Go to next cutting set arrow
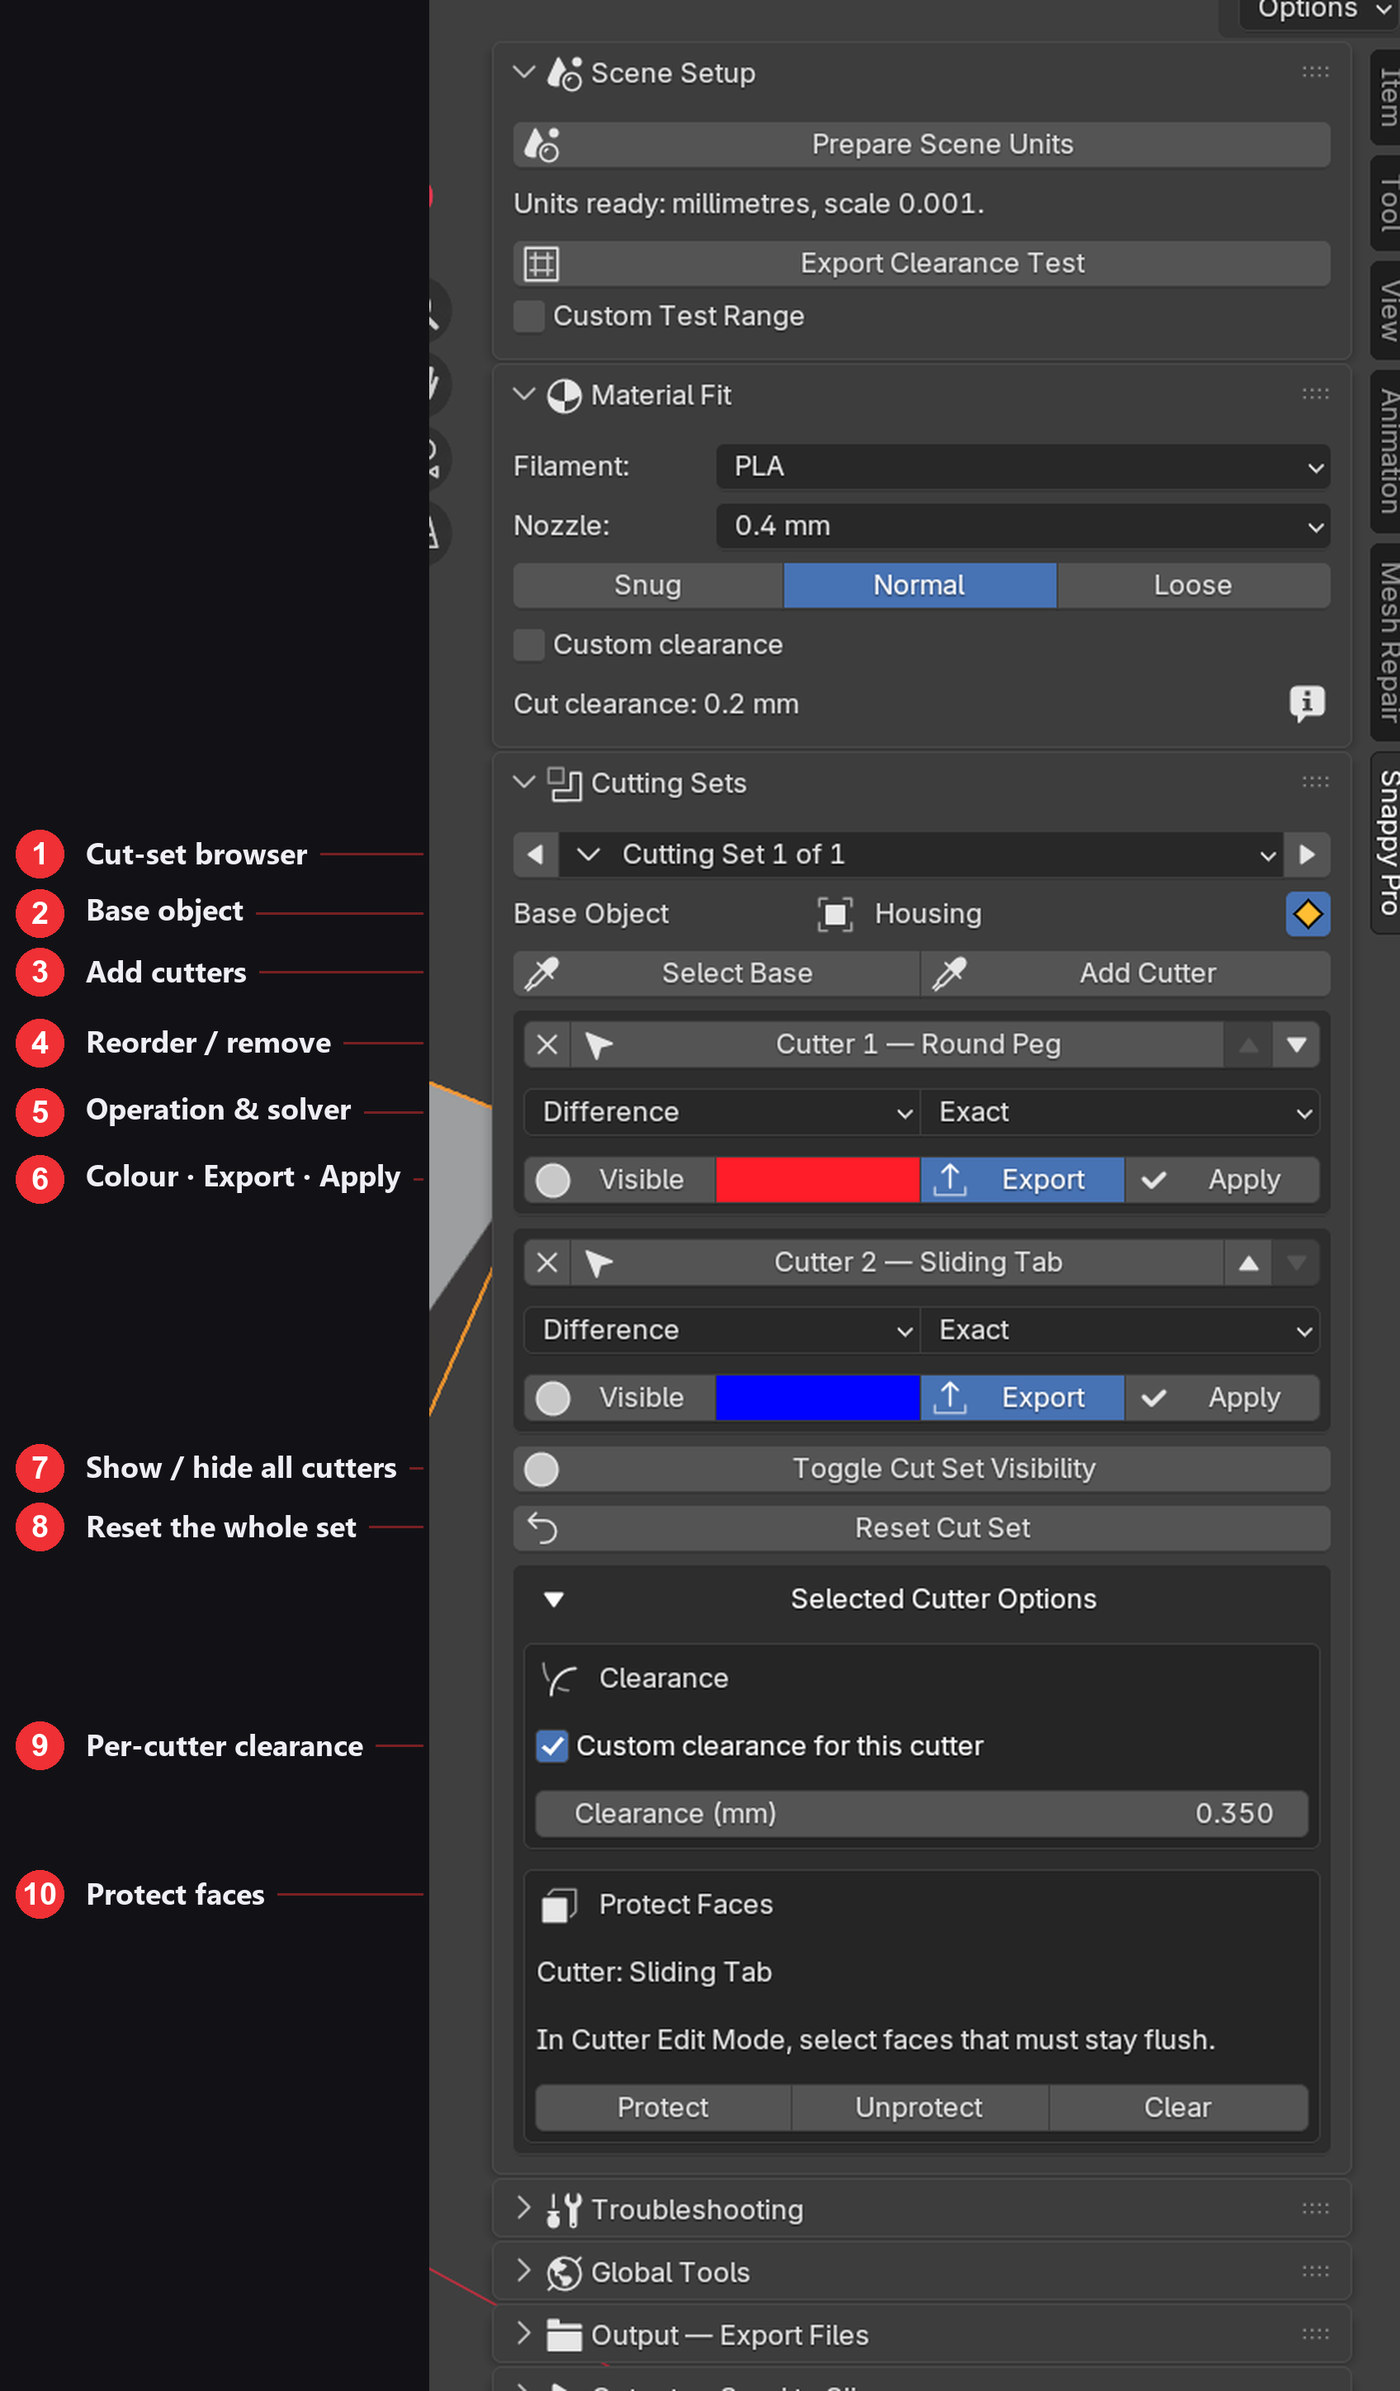Image resolution: width=1400 pixels, height=2391 pixels. pos(1307,855)
